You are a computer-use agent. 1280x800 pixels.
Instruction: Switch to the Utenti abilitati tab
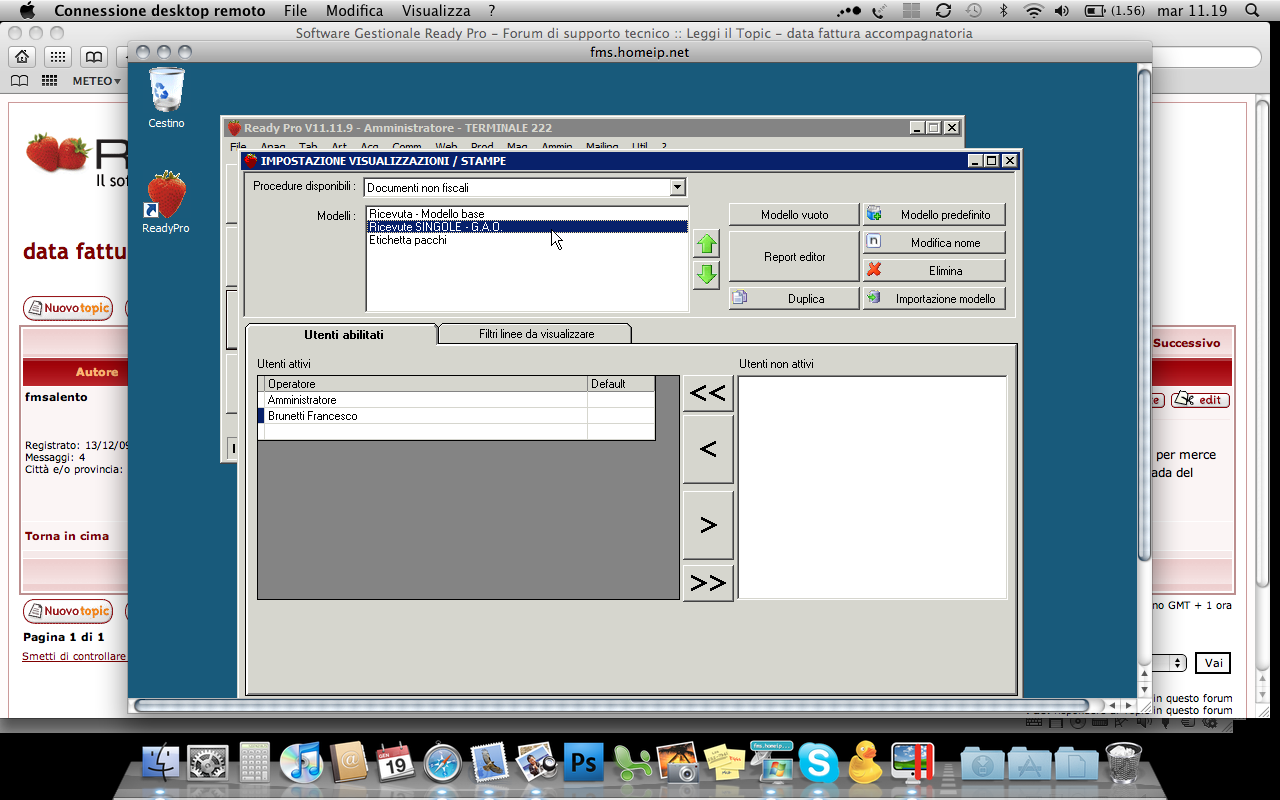coord(343,334)
